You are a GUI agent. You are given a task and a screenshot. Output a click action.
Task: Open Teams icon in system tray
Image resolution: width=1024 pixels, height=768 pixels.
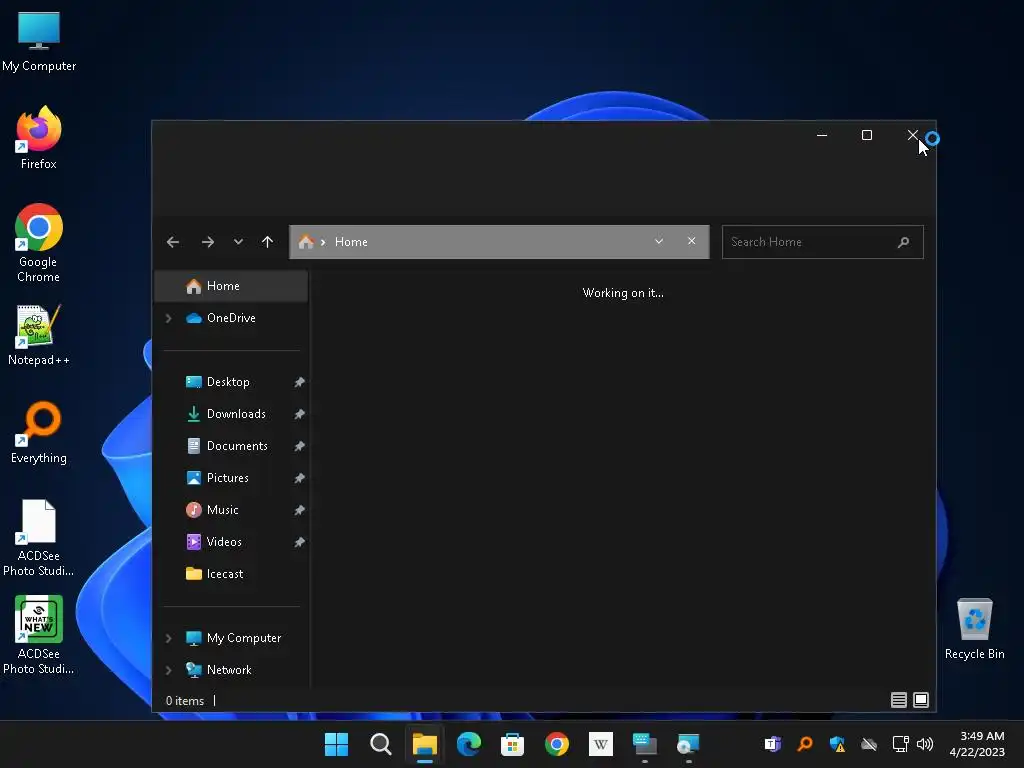[x=773, y=744]
